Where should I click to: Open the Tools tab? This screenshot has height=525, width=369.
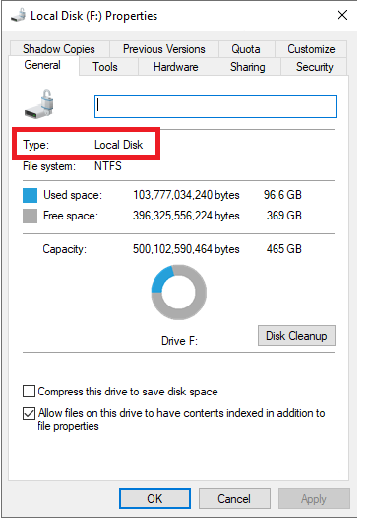pyautogui.click(x=105, y=67)
